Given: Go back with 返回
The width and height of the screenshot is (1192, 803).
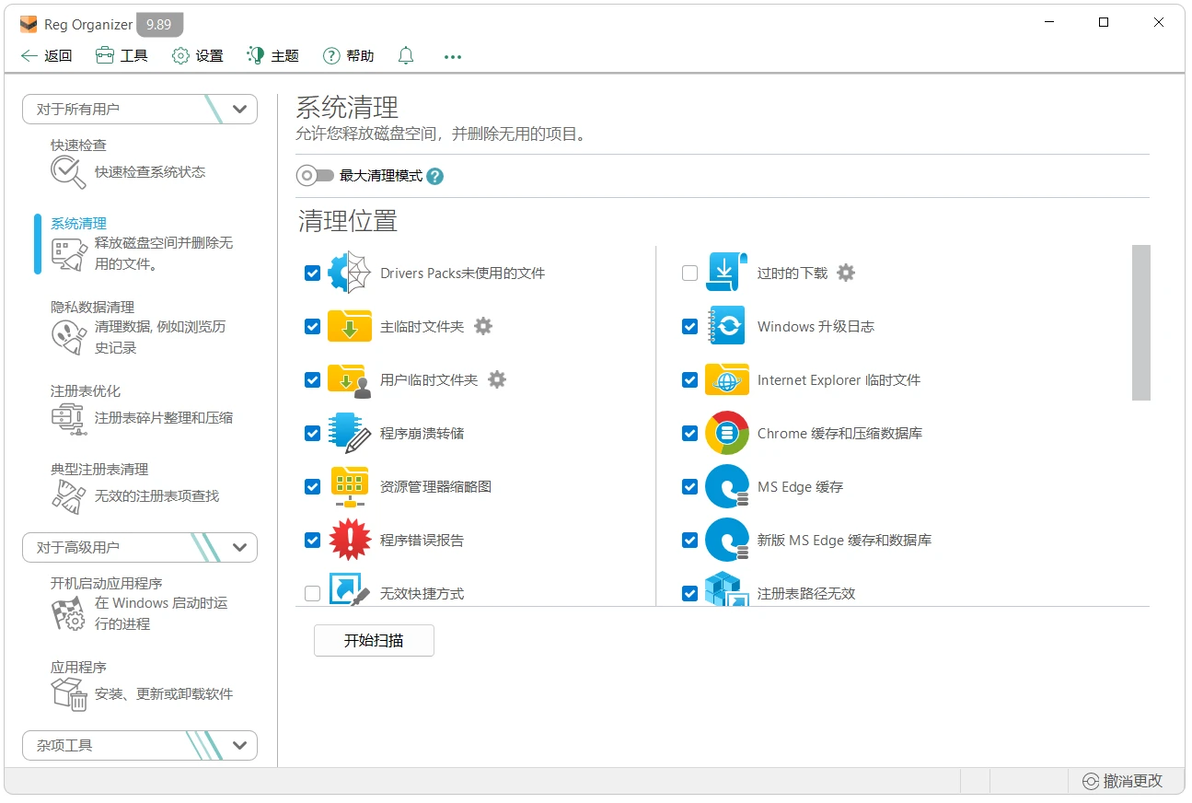Looking at the screenshot, I should click(x=46, y=56).
